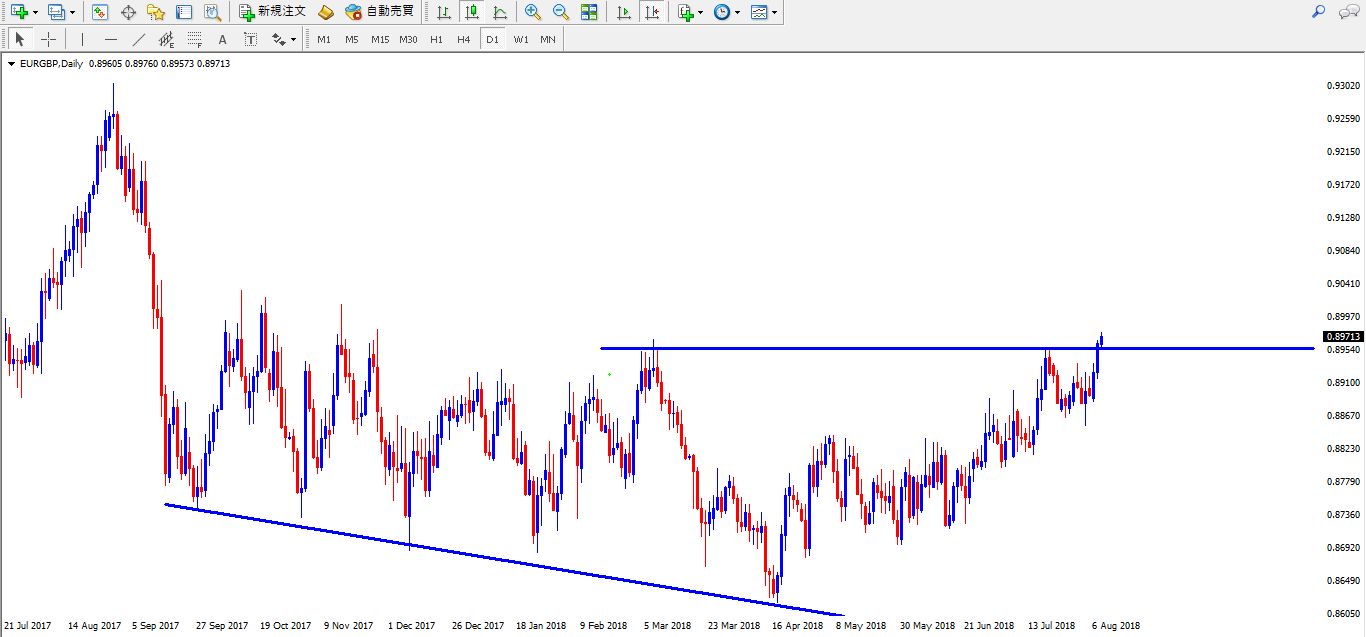Switch chart to line chart mode

tap(500, 12)
